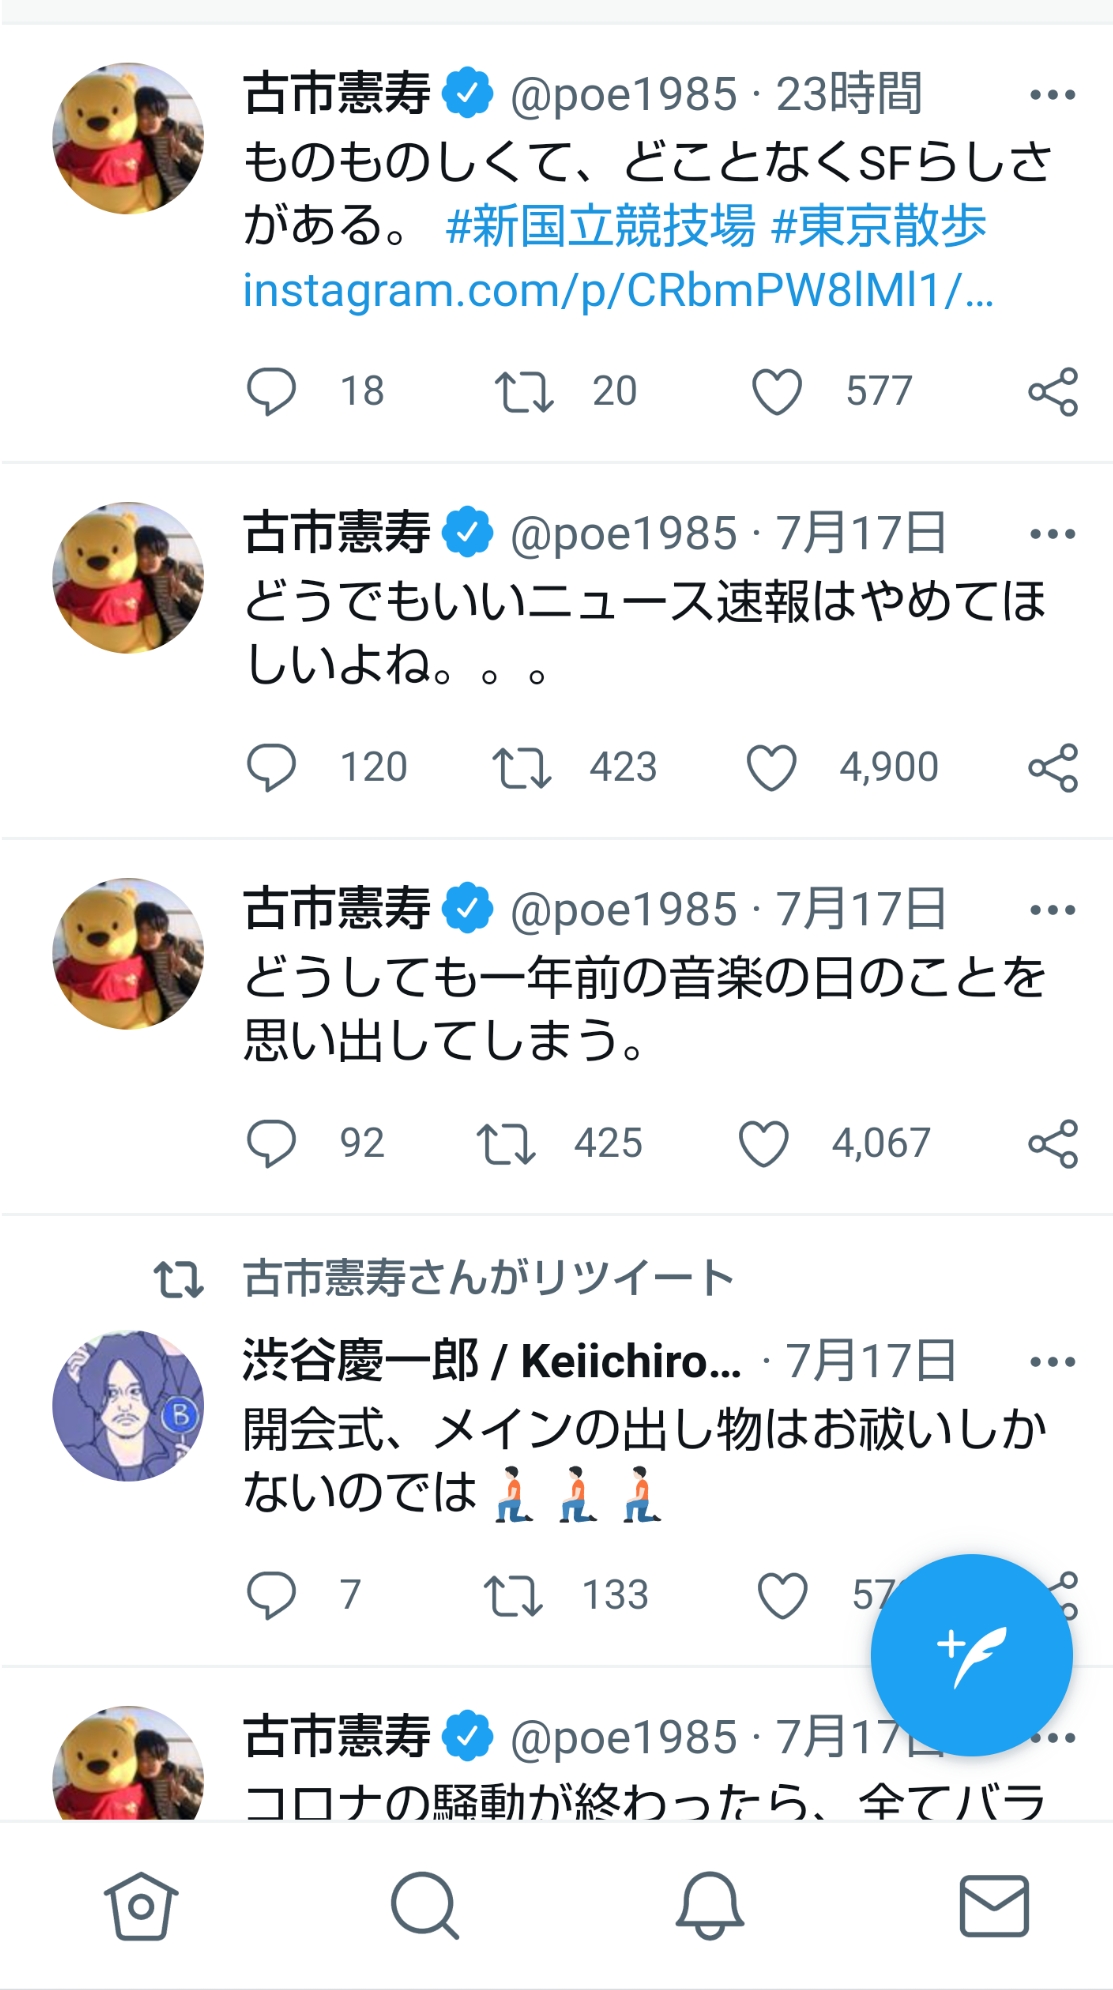Like the tweet with 4,067 likes
1113x1990 pixels.
pos(764,1144)
